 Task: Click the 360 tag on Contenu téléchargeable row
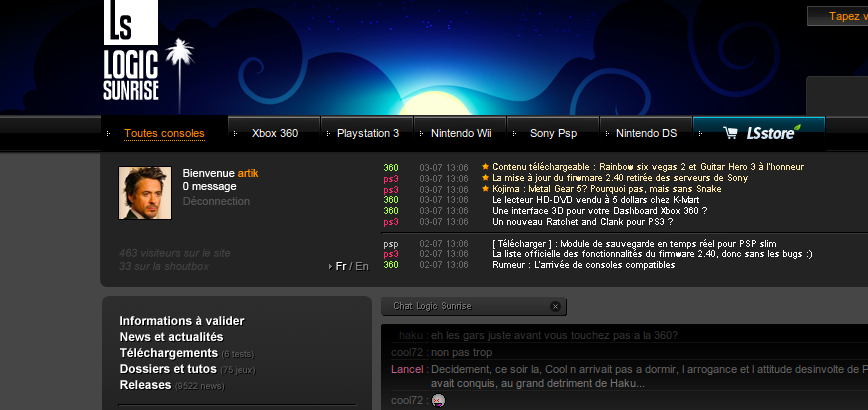tap(391, 168)
